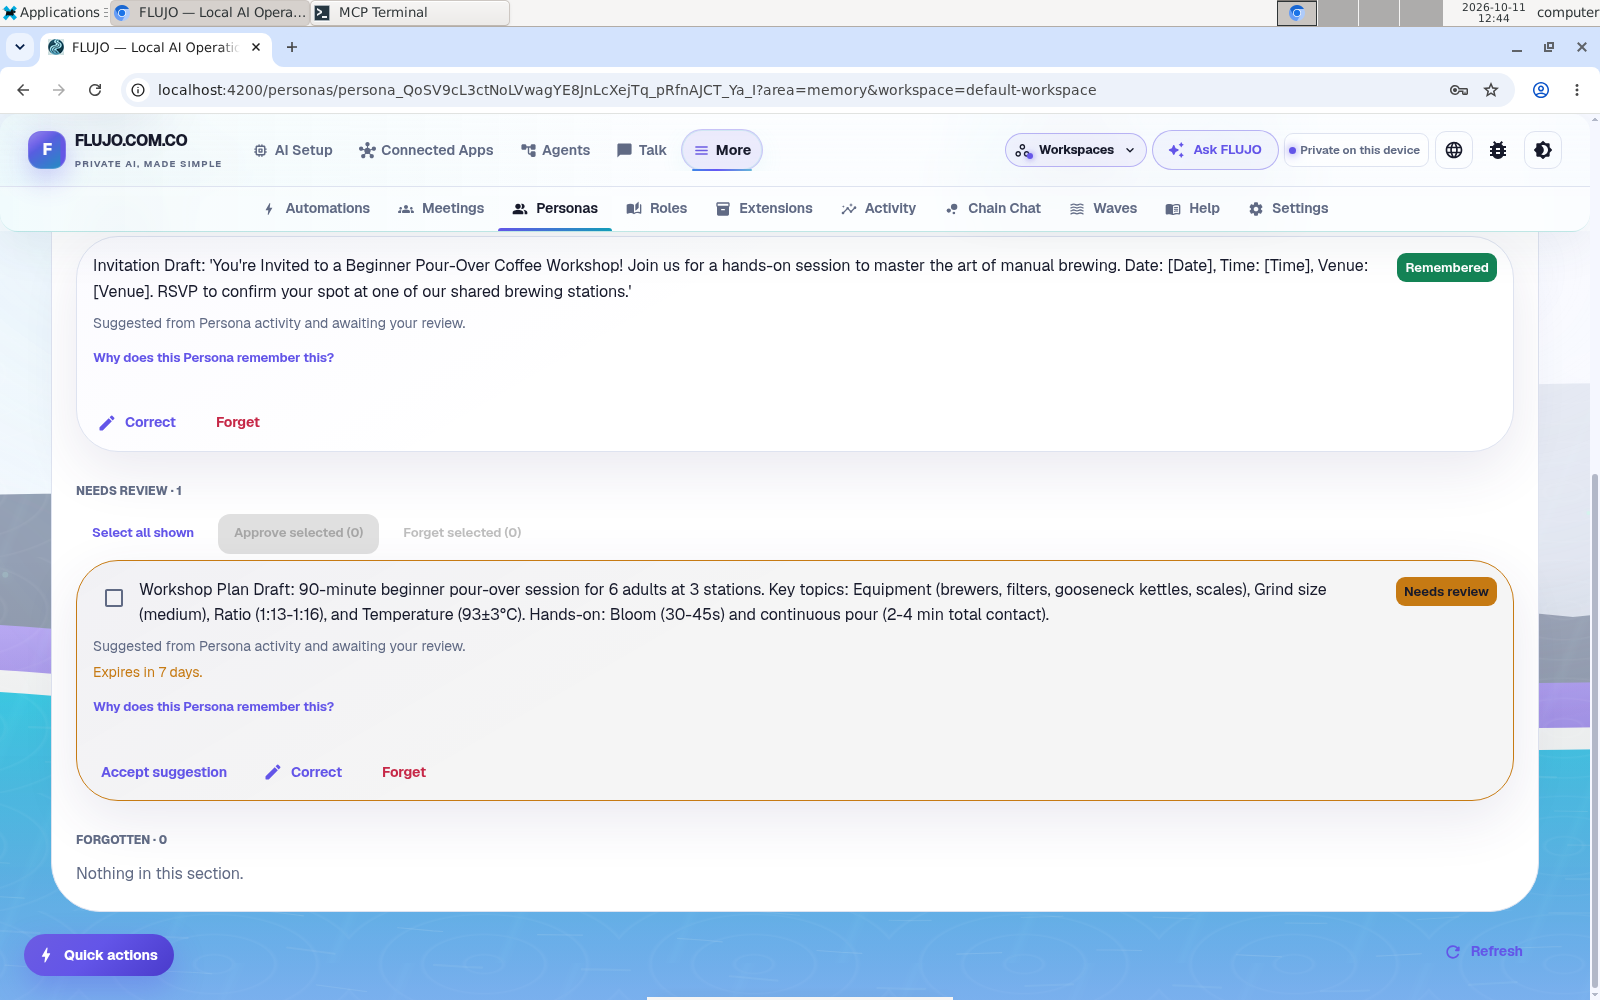Click Ask FLUJO button
The width and height of the screenshot is (1600, 1000).
tap(1215, 150)
